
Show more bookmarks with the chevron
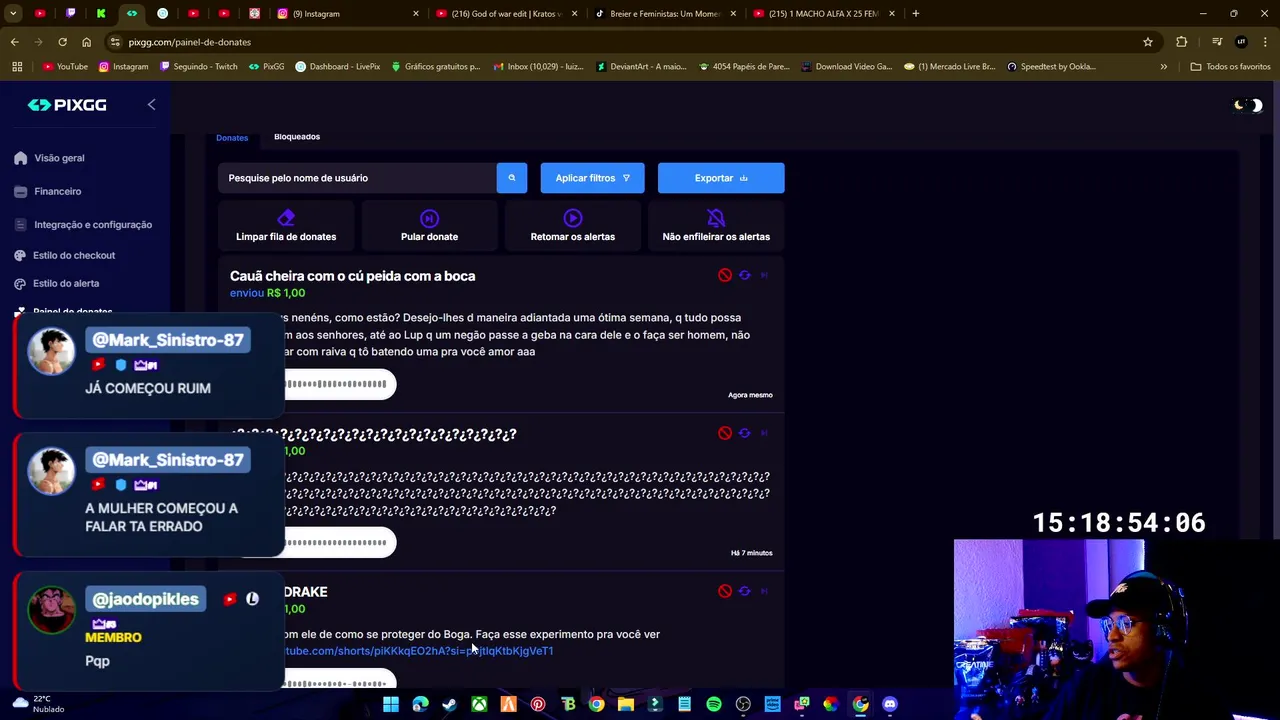(1163, 67)
